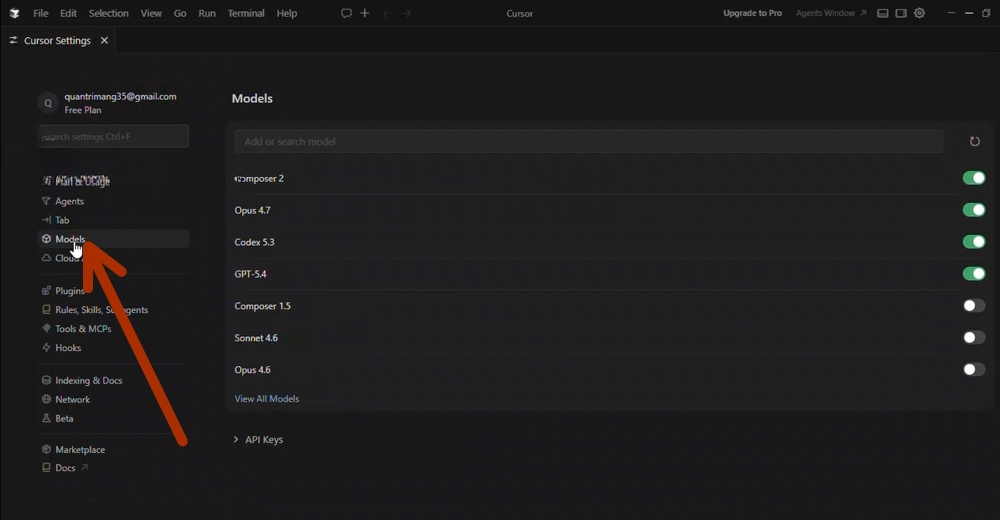Navigate back with left arrow icon

(x=386, y=13)
